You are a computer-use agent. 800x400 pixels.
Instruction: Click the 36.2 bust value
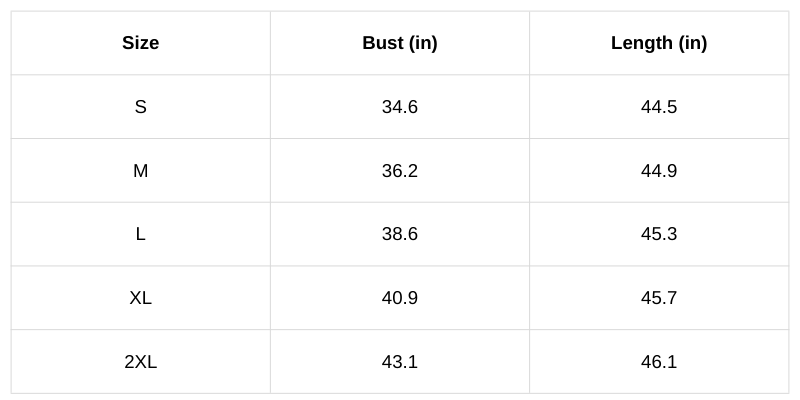(399, 171)
